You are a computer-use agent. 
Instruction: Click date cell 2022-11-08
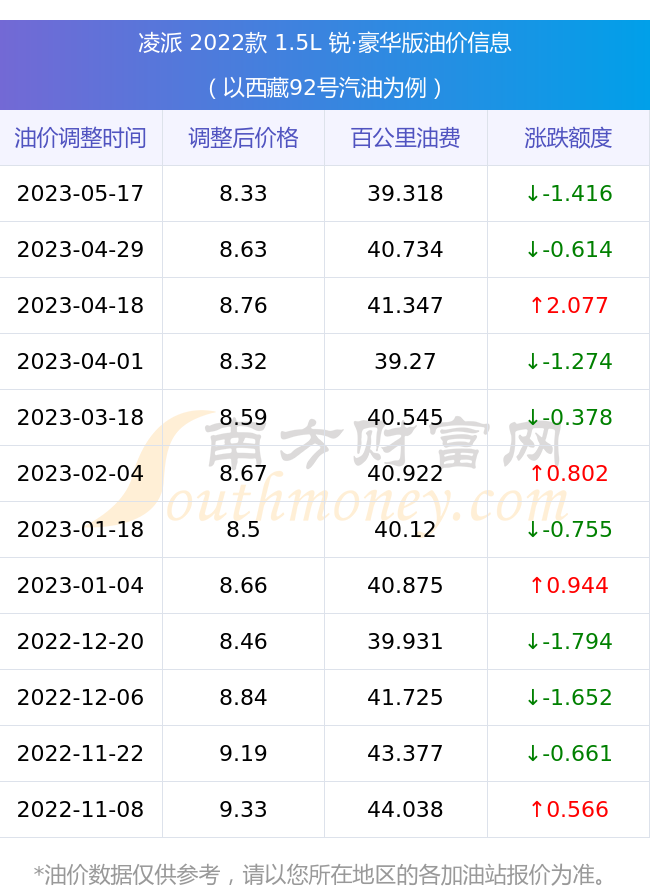tap(81, 810)
